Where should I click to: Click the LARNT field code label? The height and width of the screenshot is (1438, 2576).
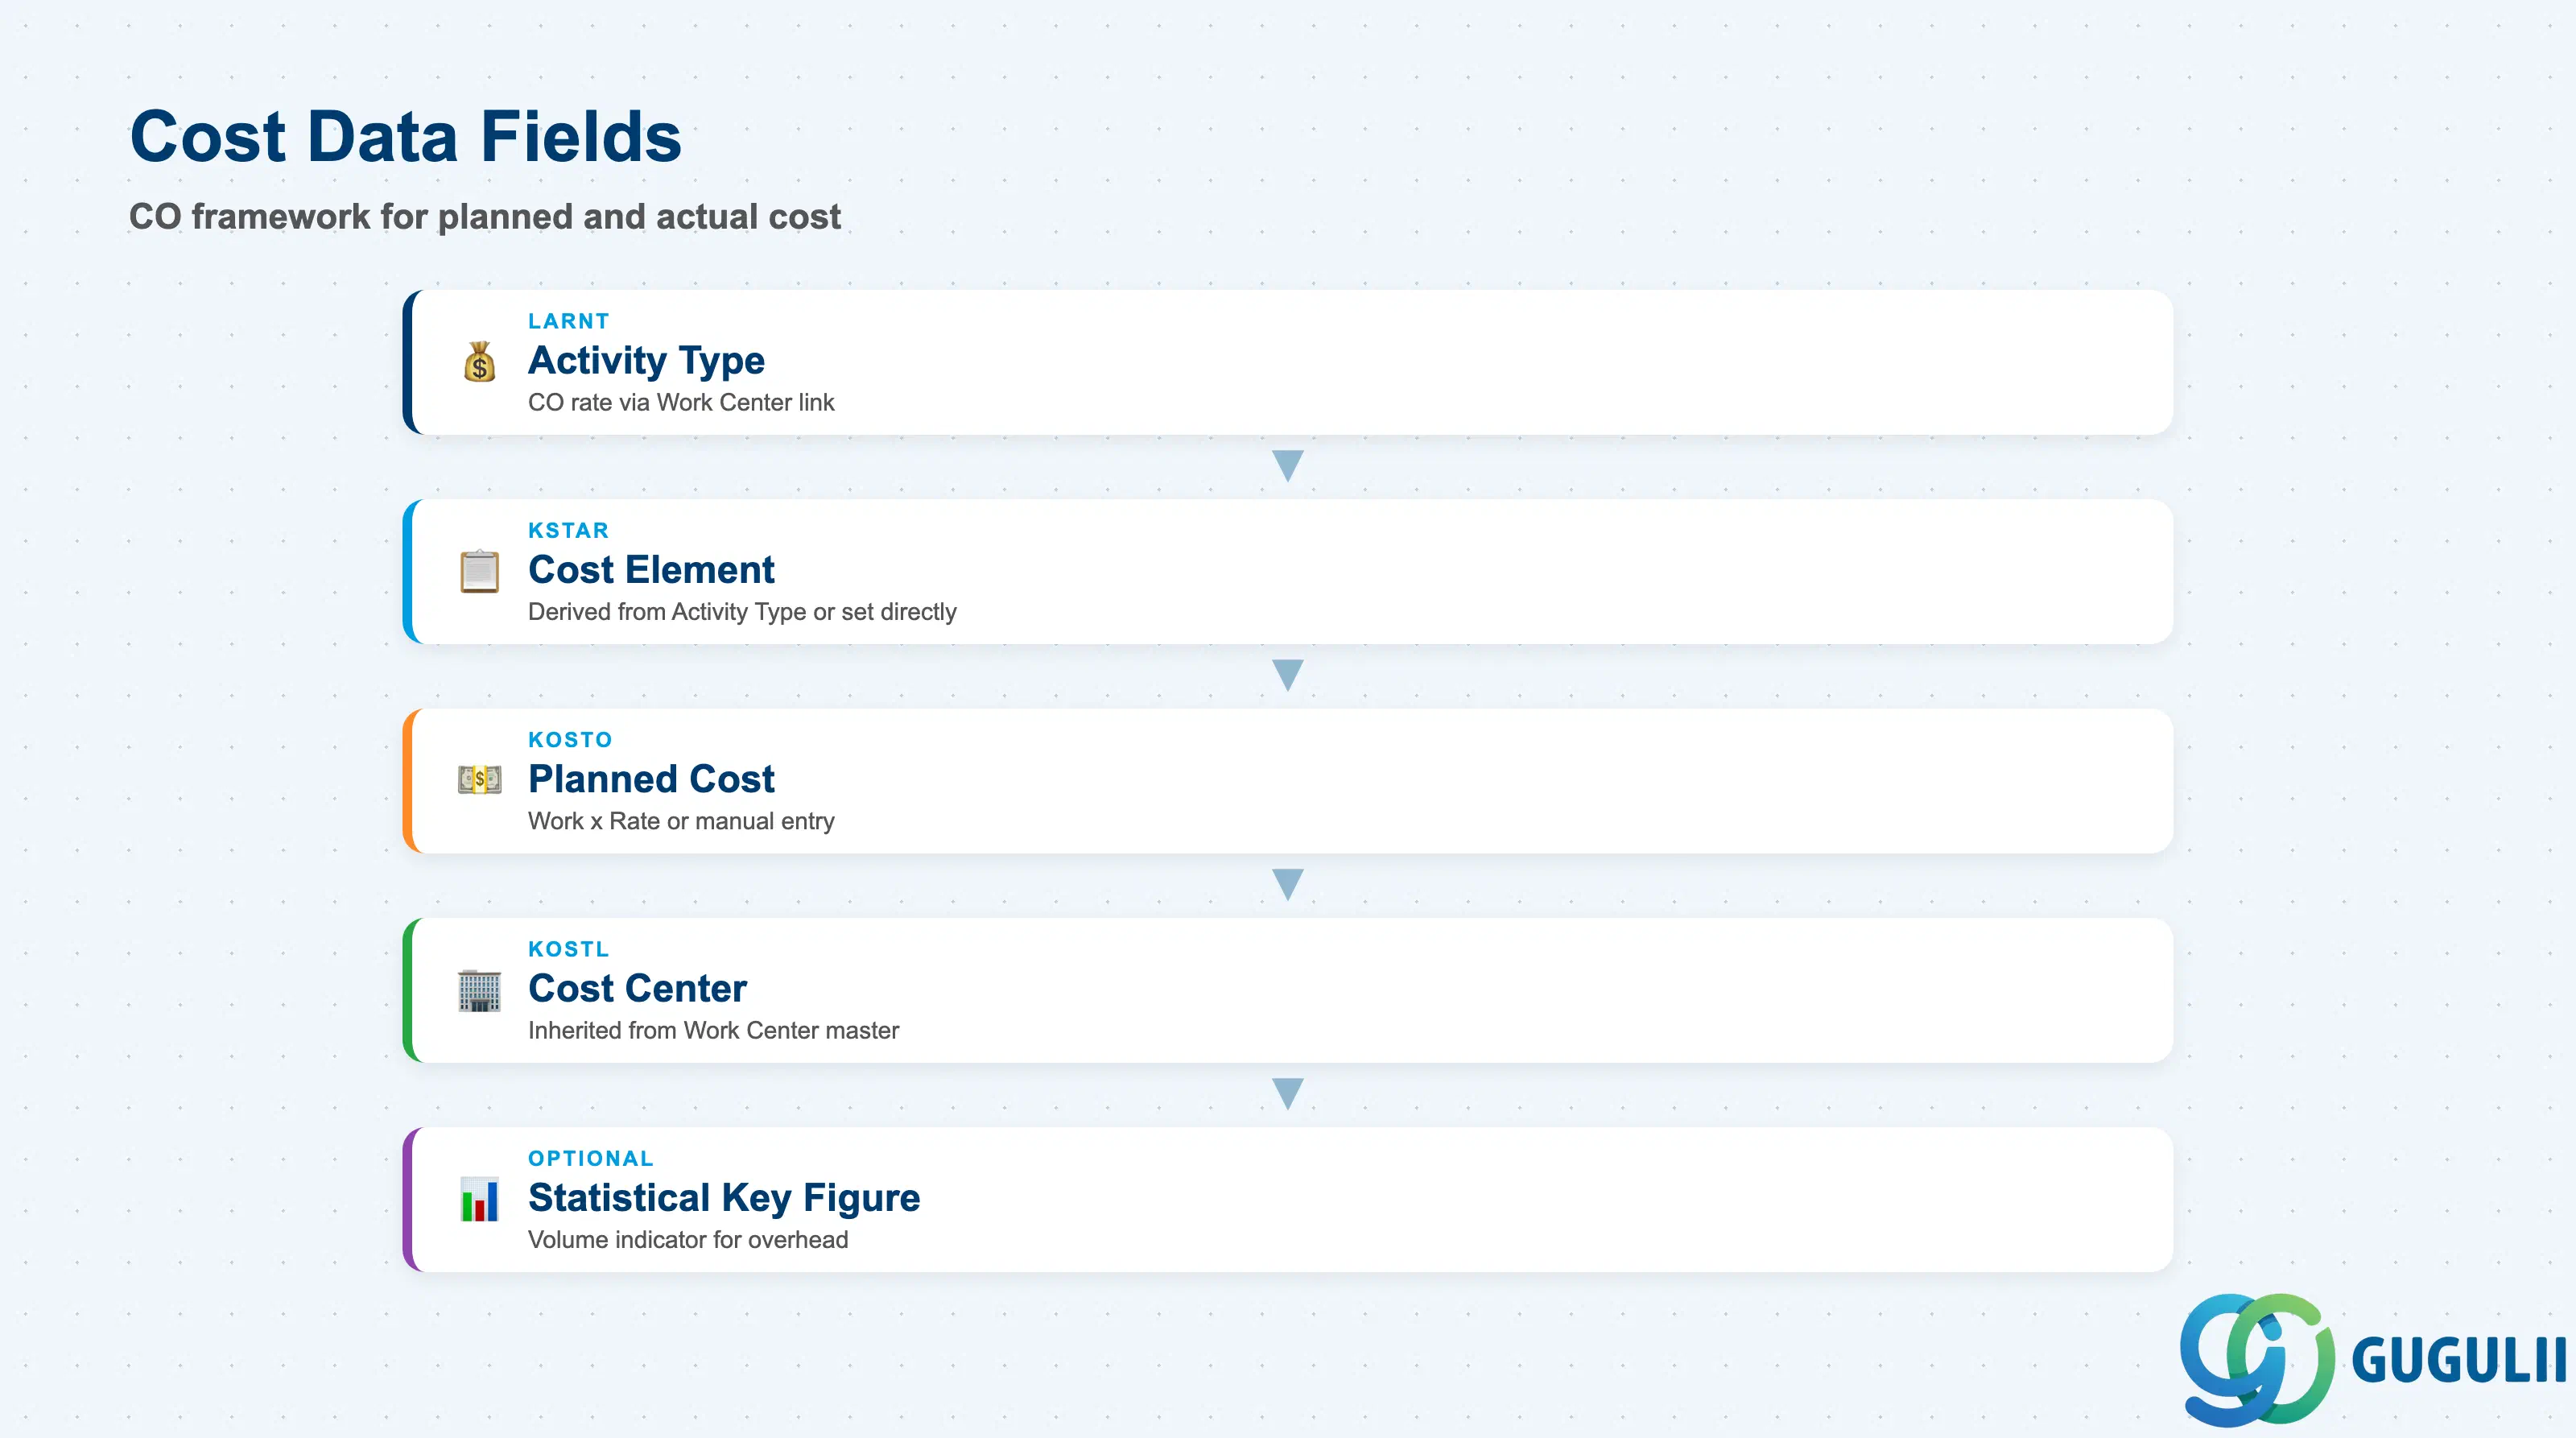coord(568,321)
